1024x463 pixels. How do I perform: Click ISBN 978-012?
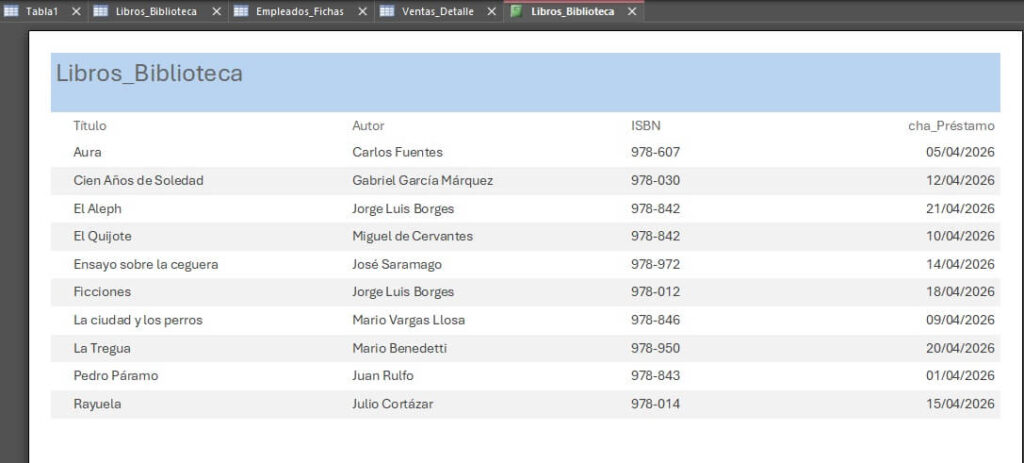656,291
